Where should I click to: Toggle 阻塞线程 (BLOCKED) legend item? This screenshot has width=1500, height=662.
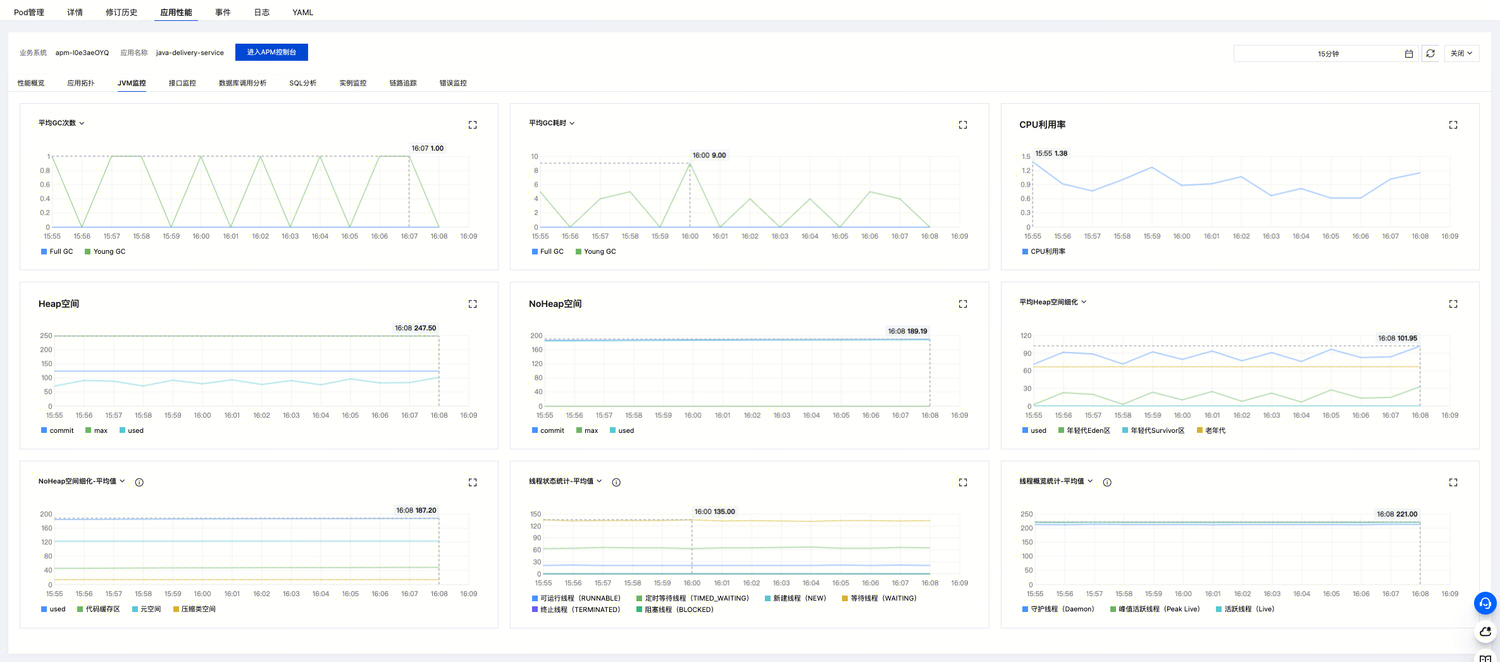(x=675, y=609)
